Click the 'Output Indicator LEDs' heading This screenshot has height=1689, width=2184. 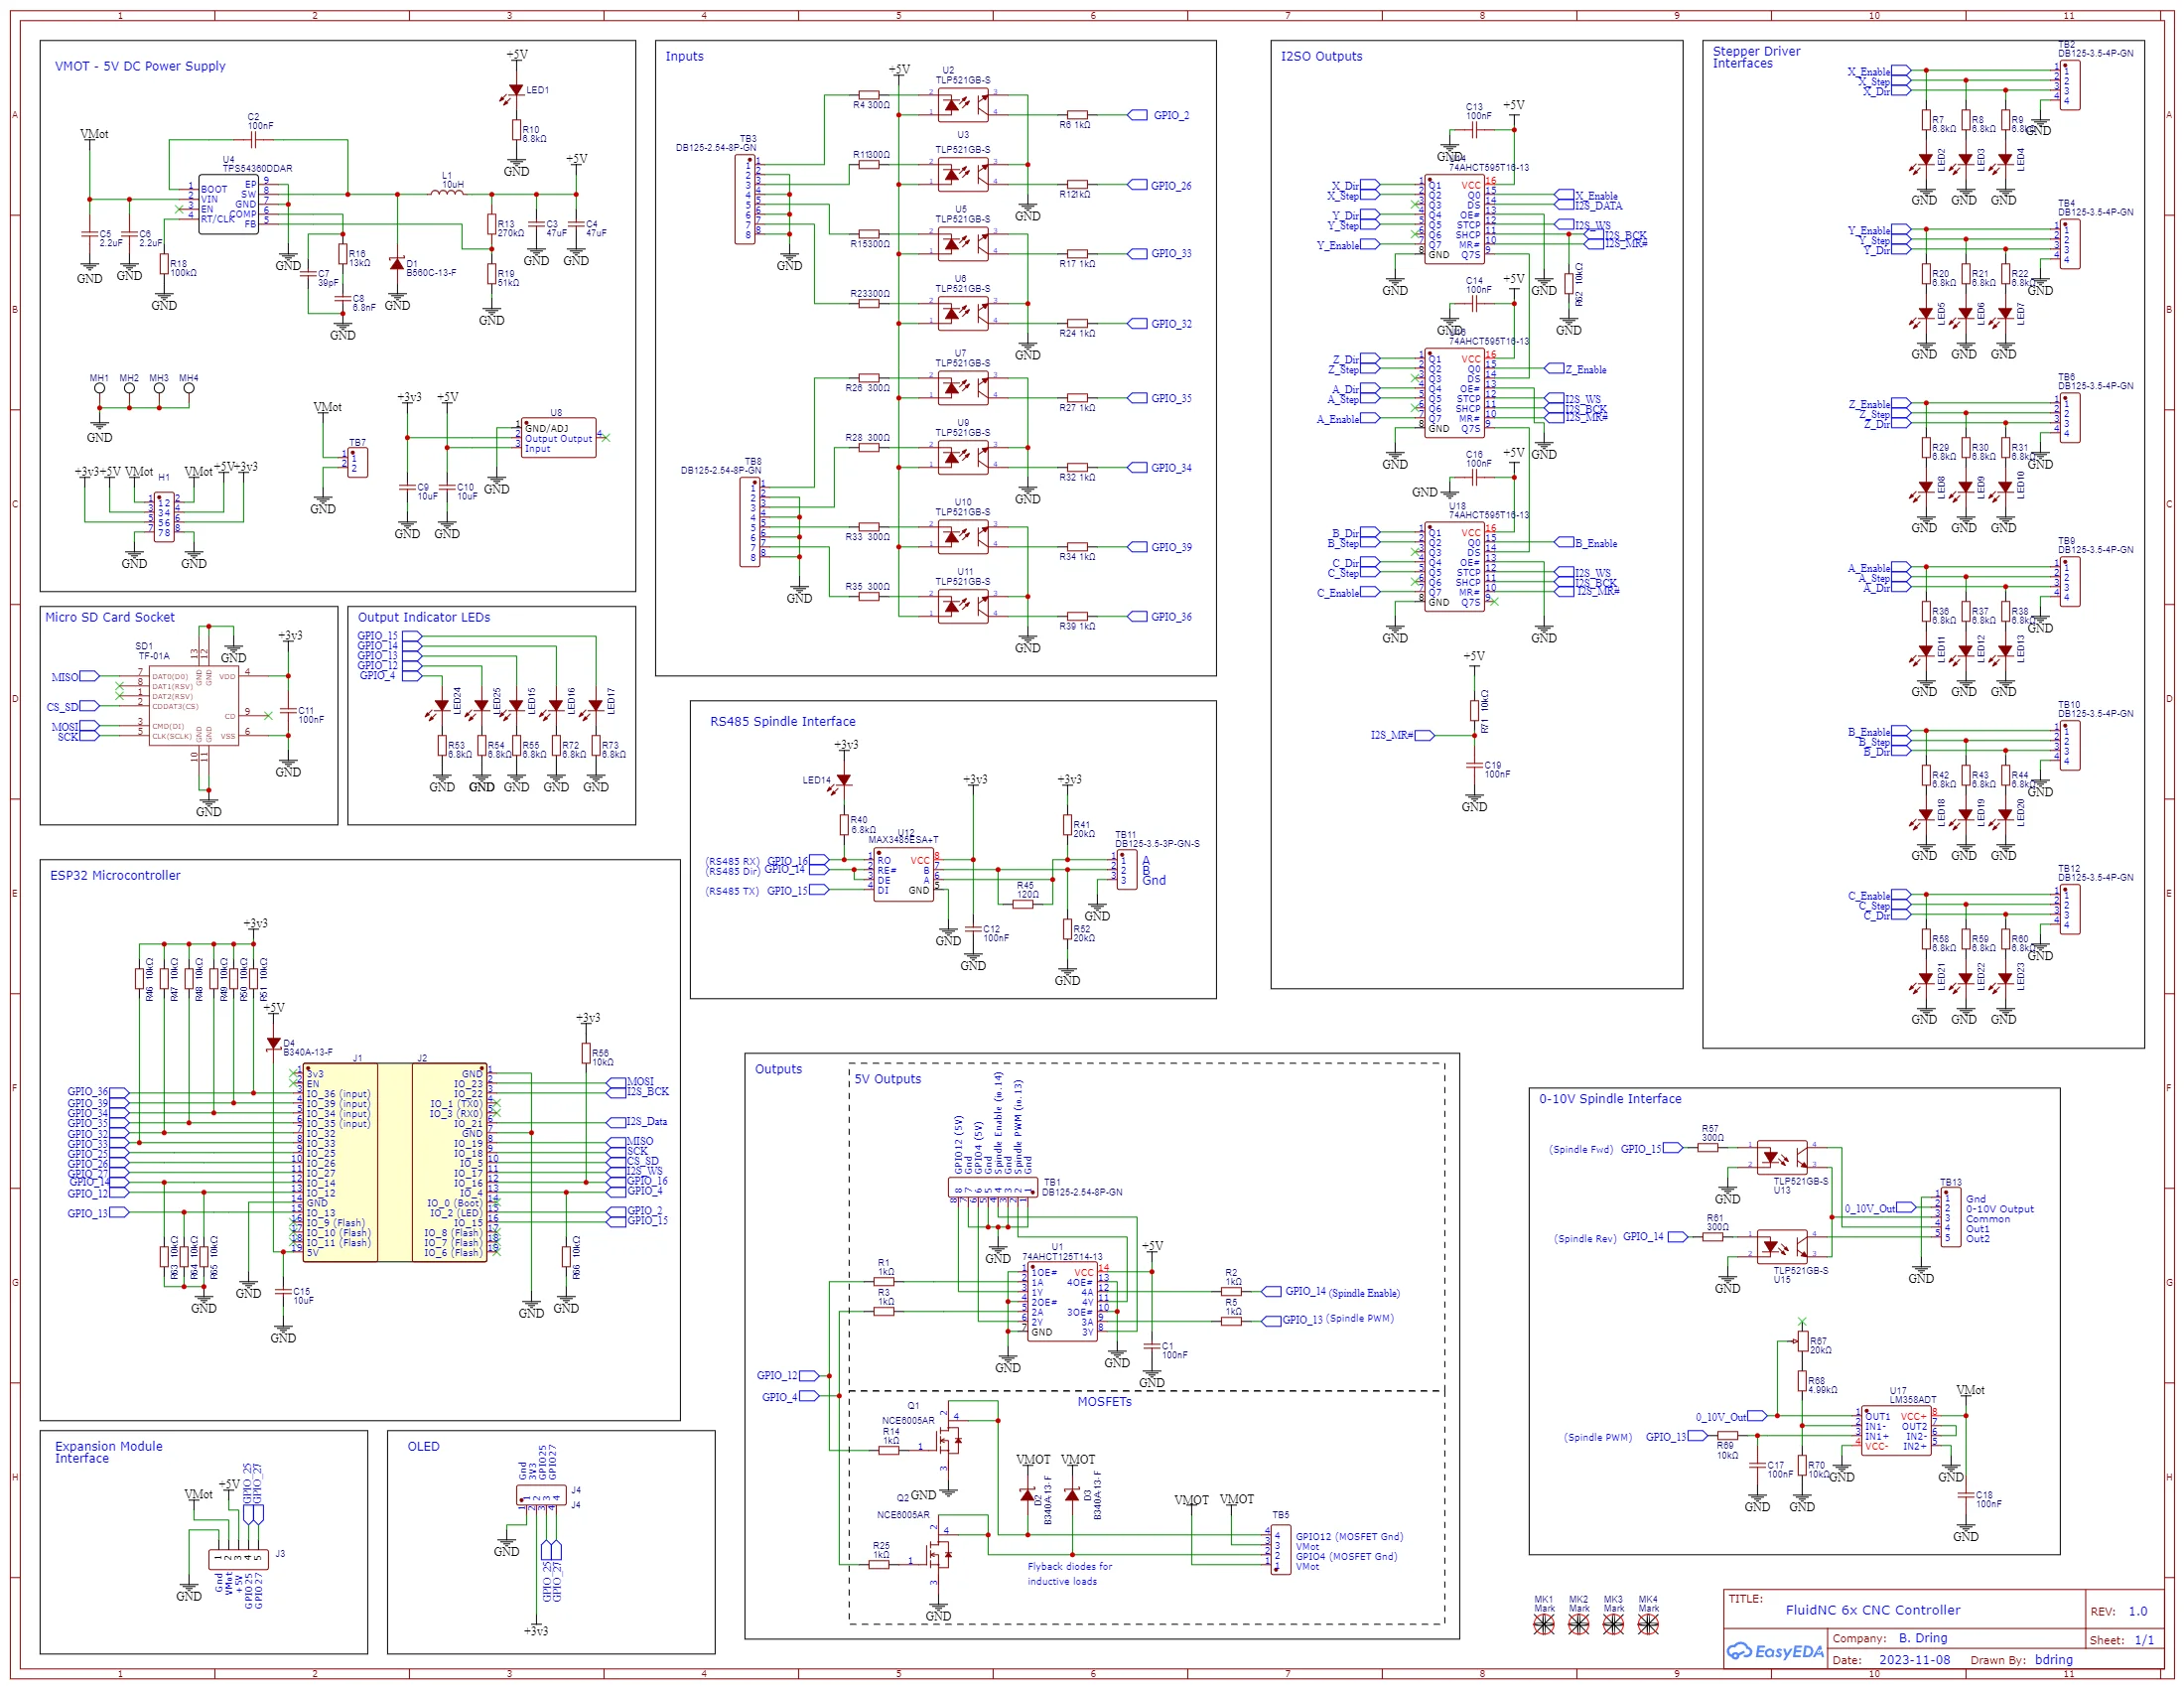pyautogui.click(x=424, y=617)
